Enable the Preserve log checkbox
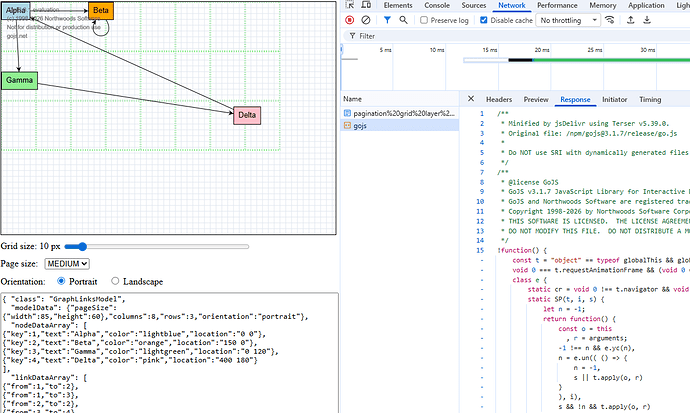This screenshot has width=690, height=413. (x=425, y=20)
